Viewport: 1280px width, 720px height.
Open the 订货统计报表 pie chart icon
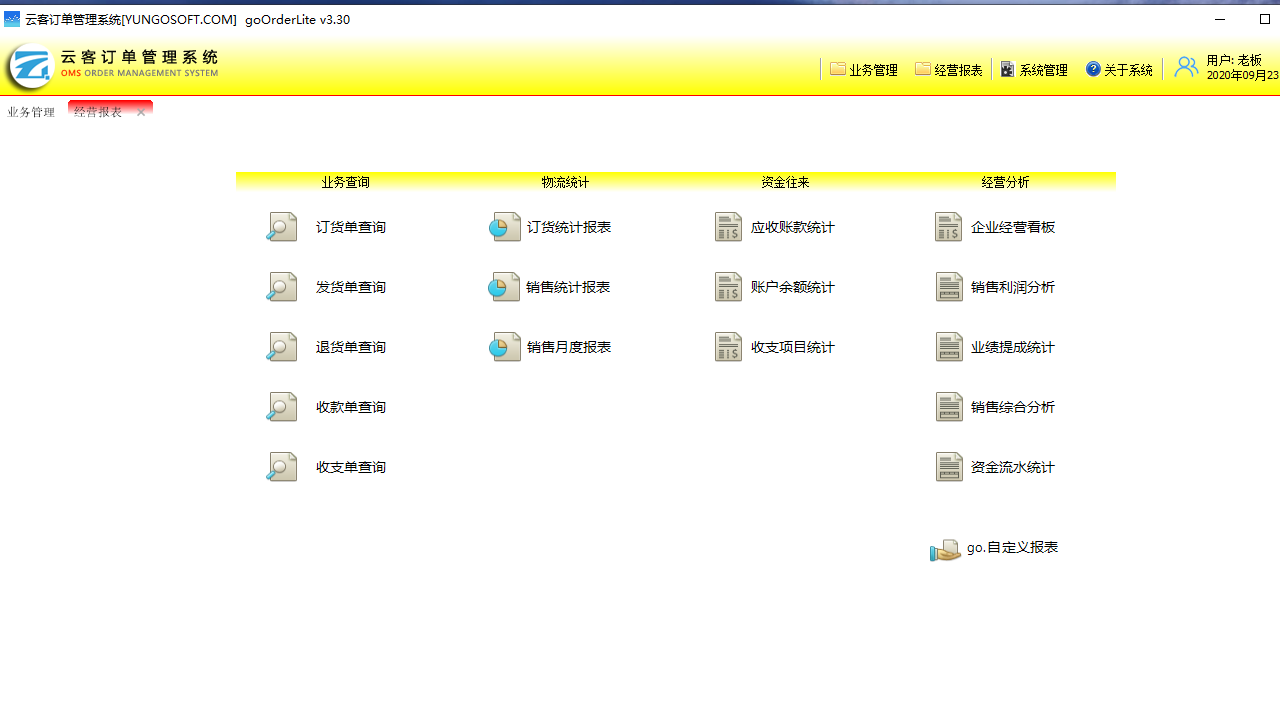pos(505,227)
